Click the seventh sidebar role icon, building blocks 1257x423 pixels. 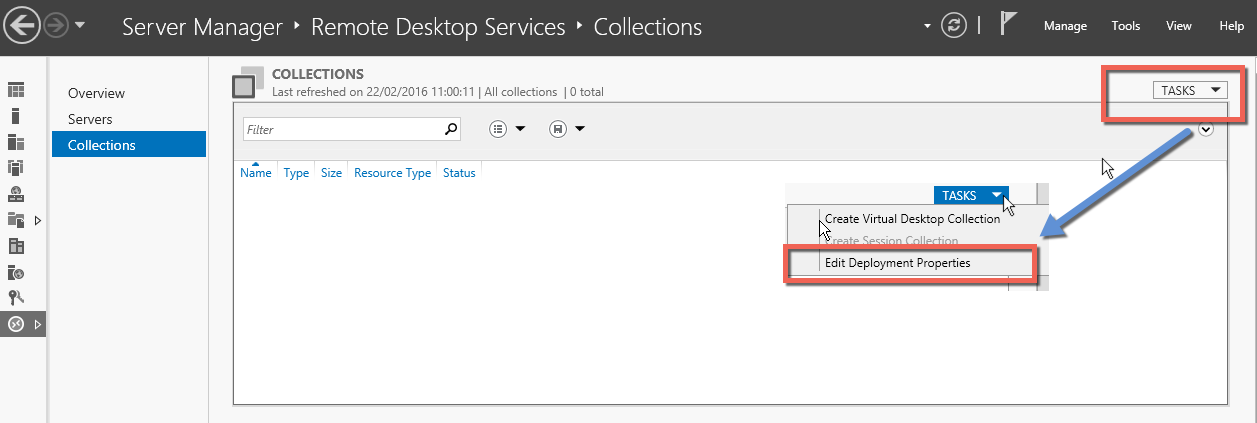pos(16,246)
